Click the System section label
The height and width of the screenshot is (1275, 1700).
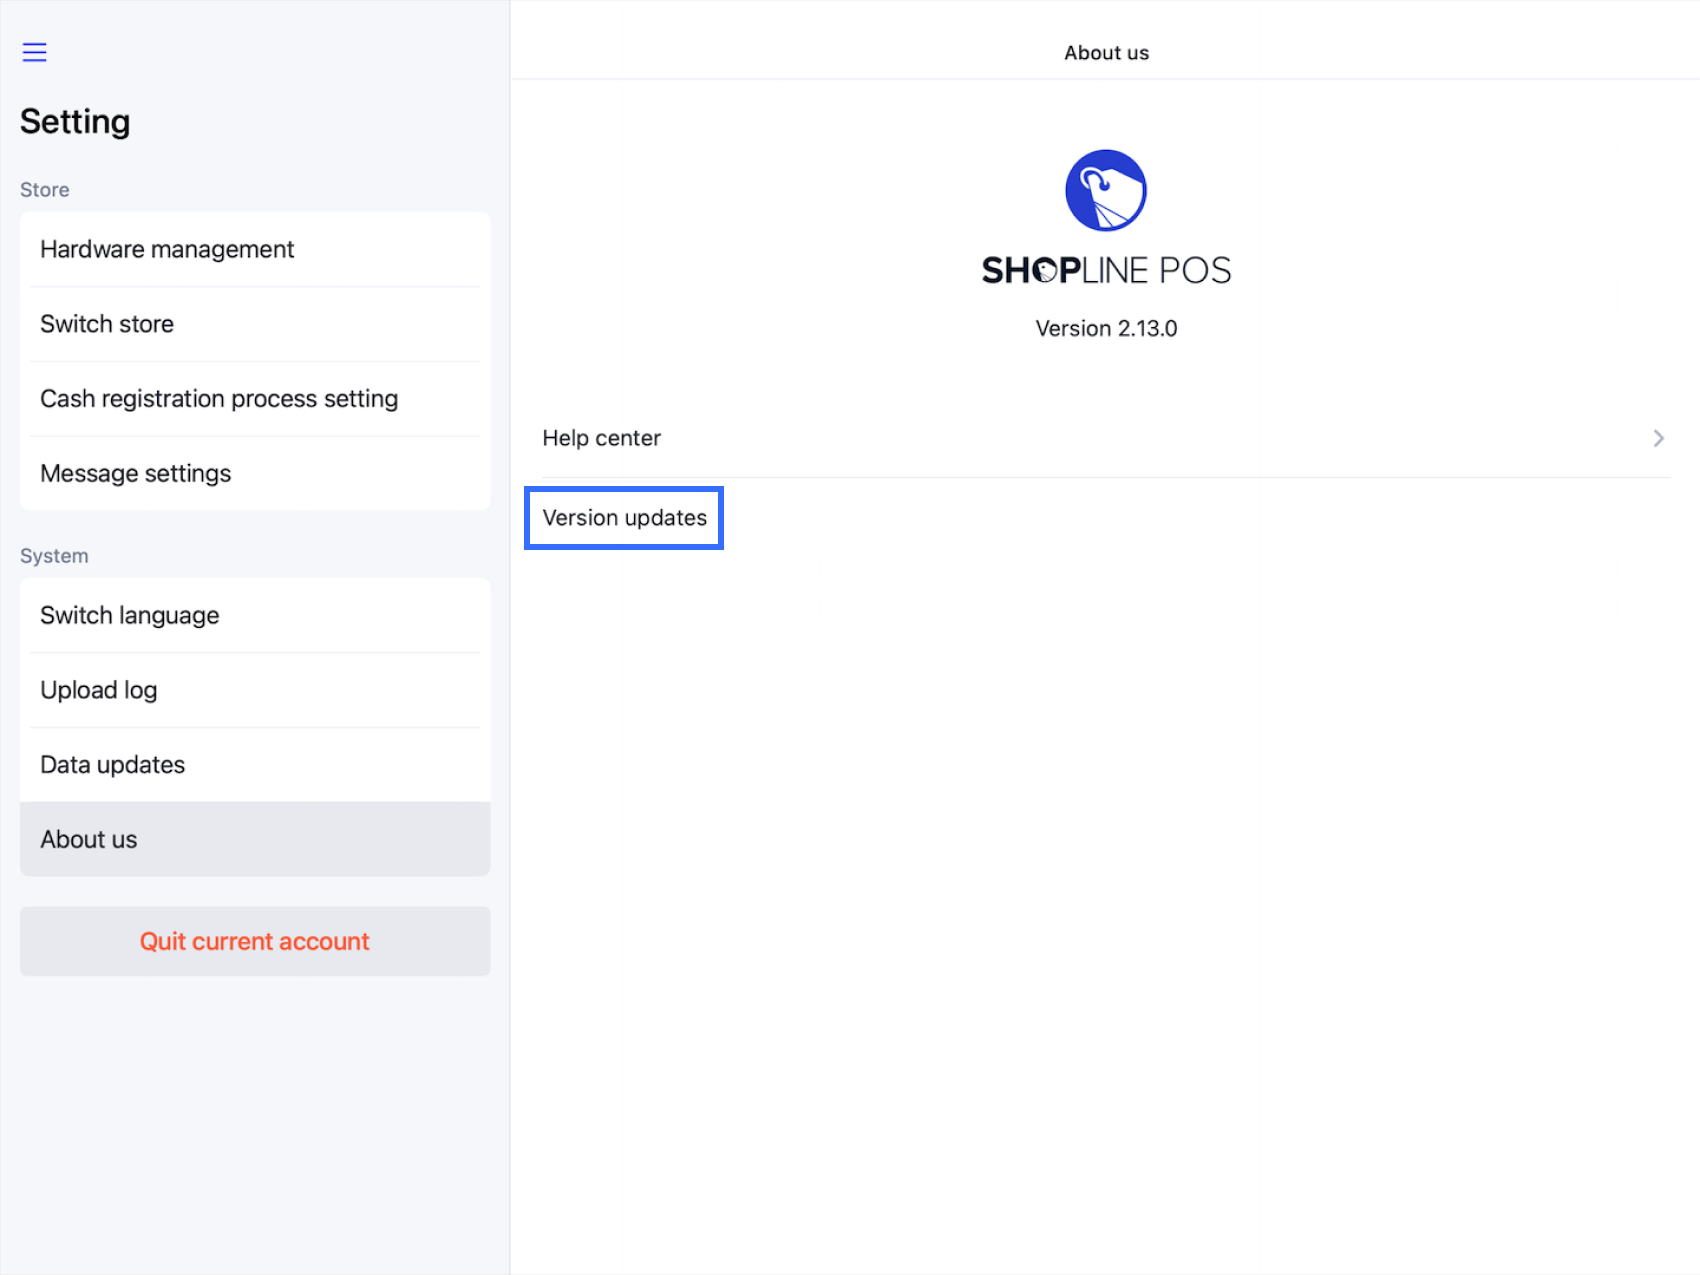point(54,556)
